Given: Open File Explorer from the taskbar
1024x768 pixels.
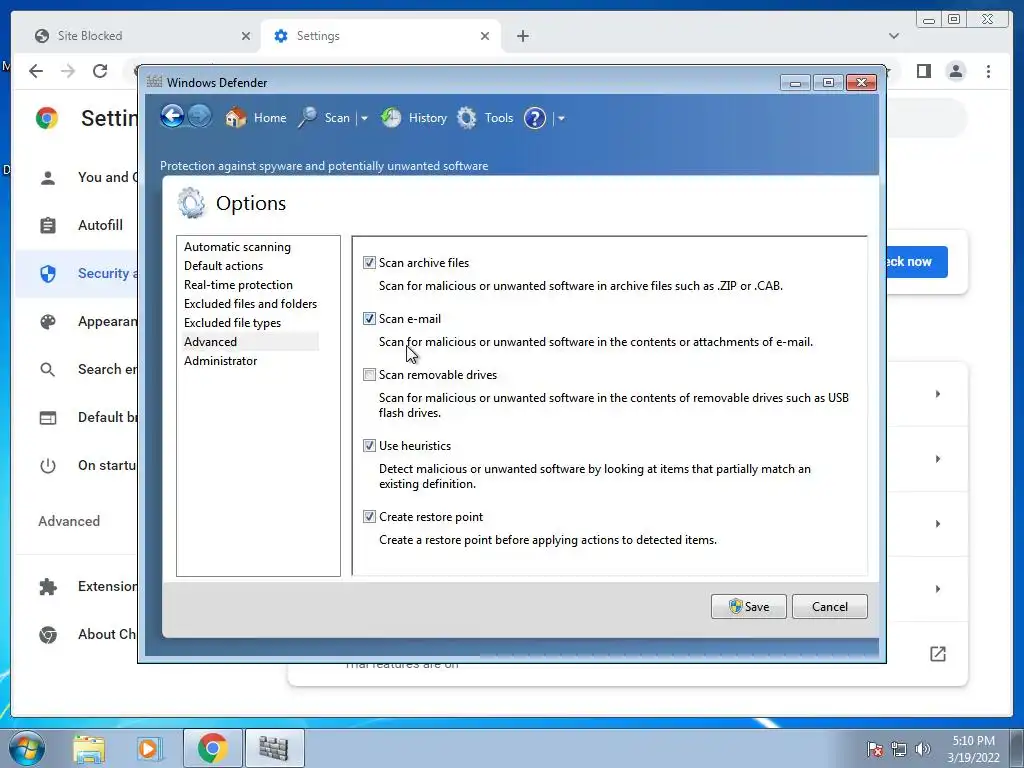Looking at the screenshot, I should [89, 748].
